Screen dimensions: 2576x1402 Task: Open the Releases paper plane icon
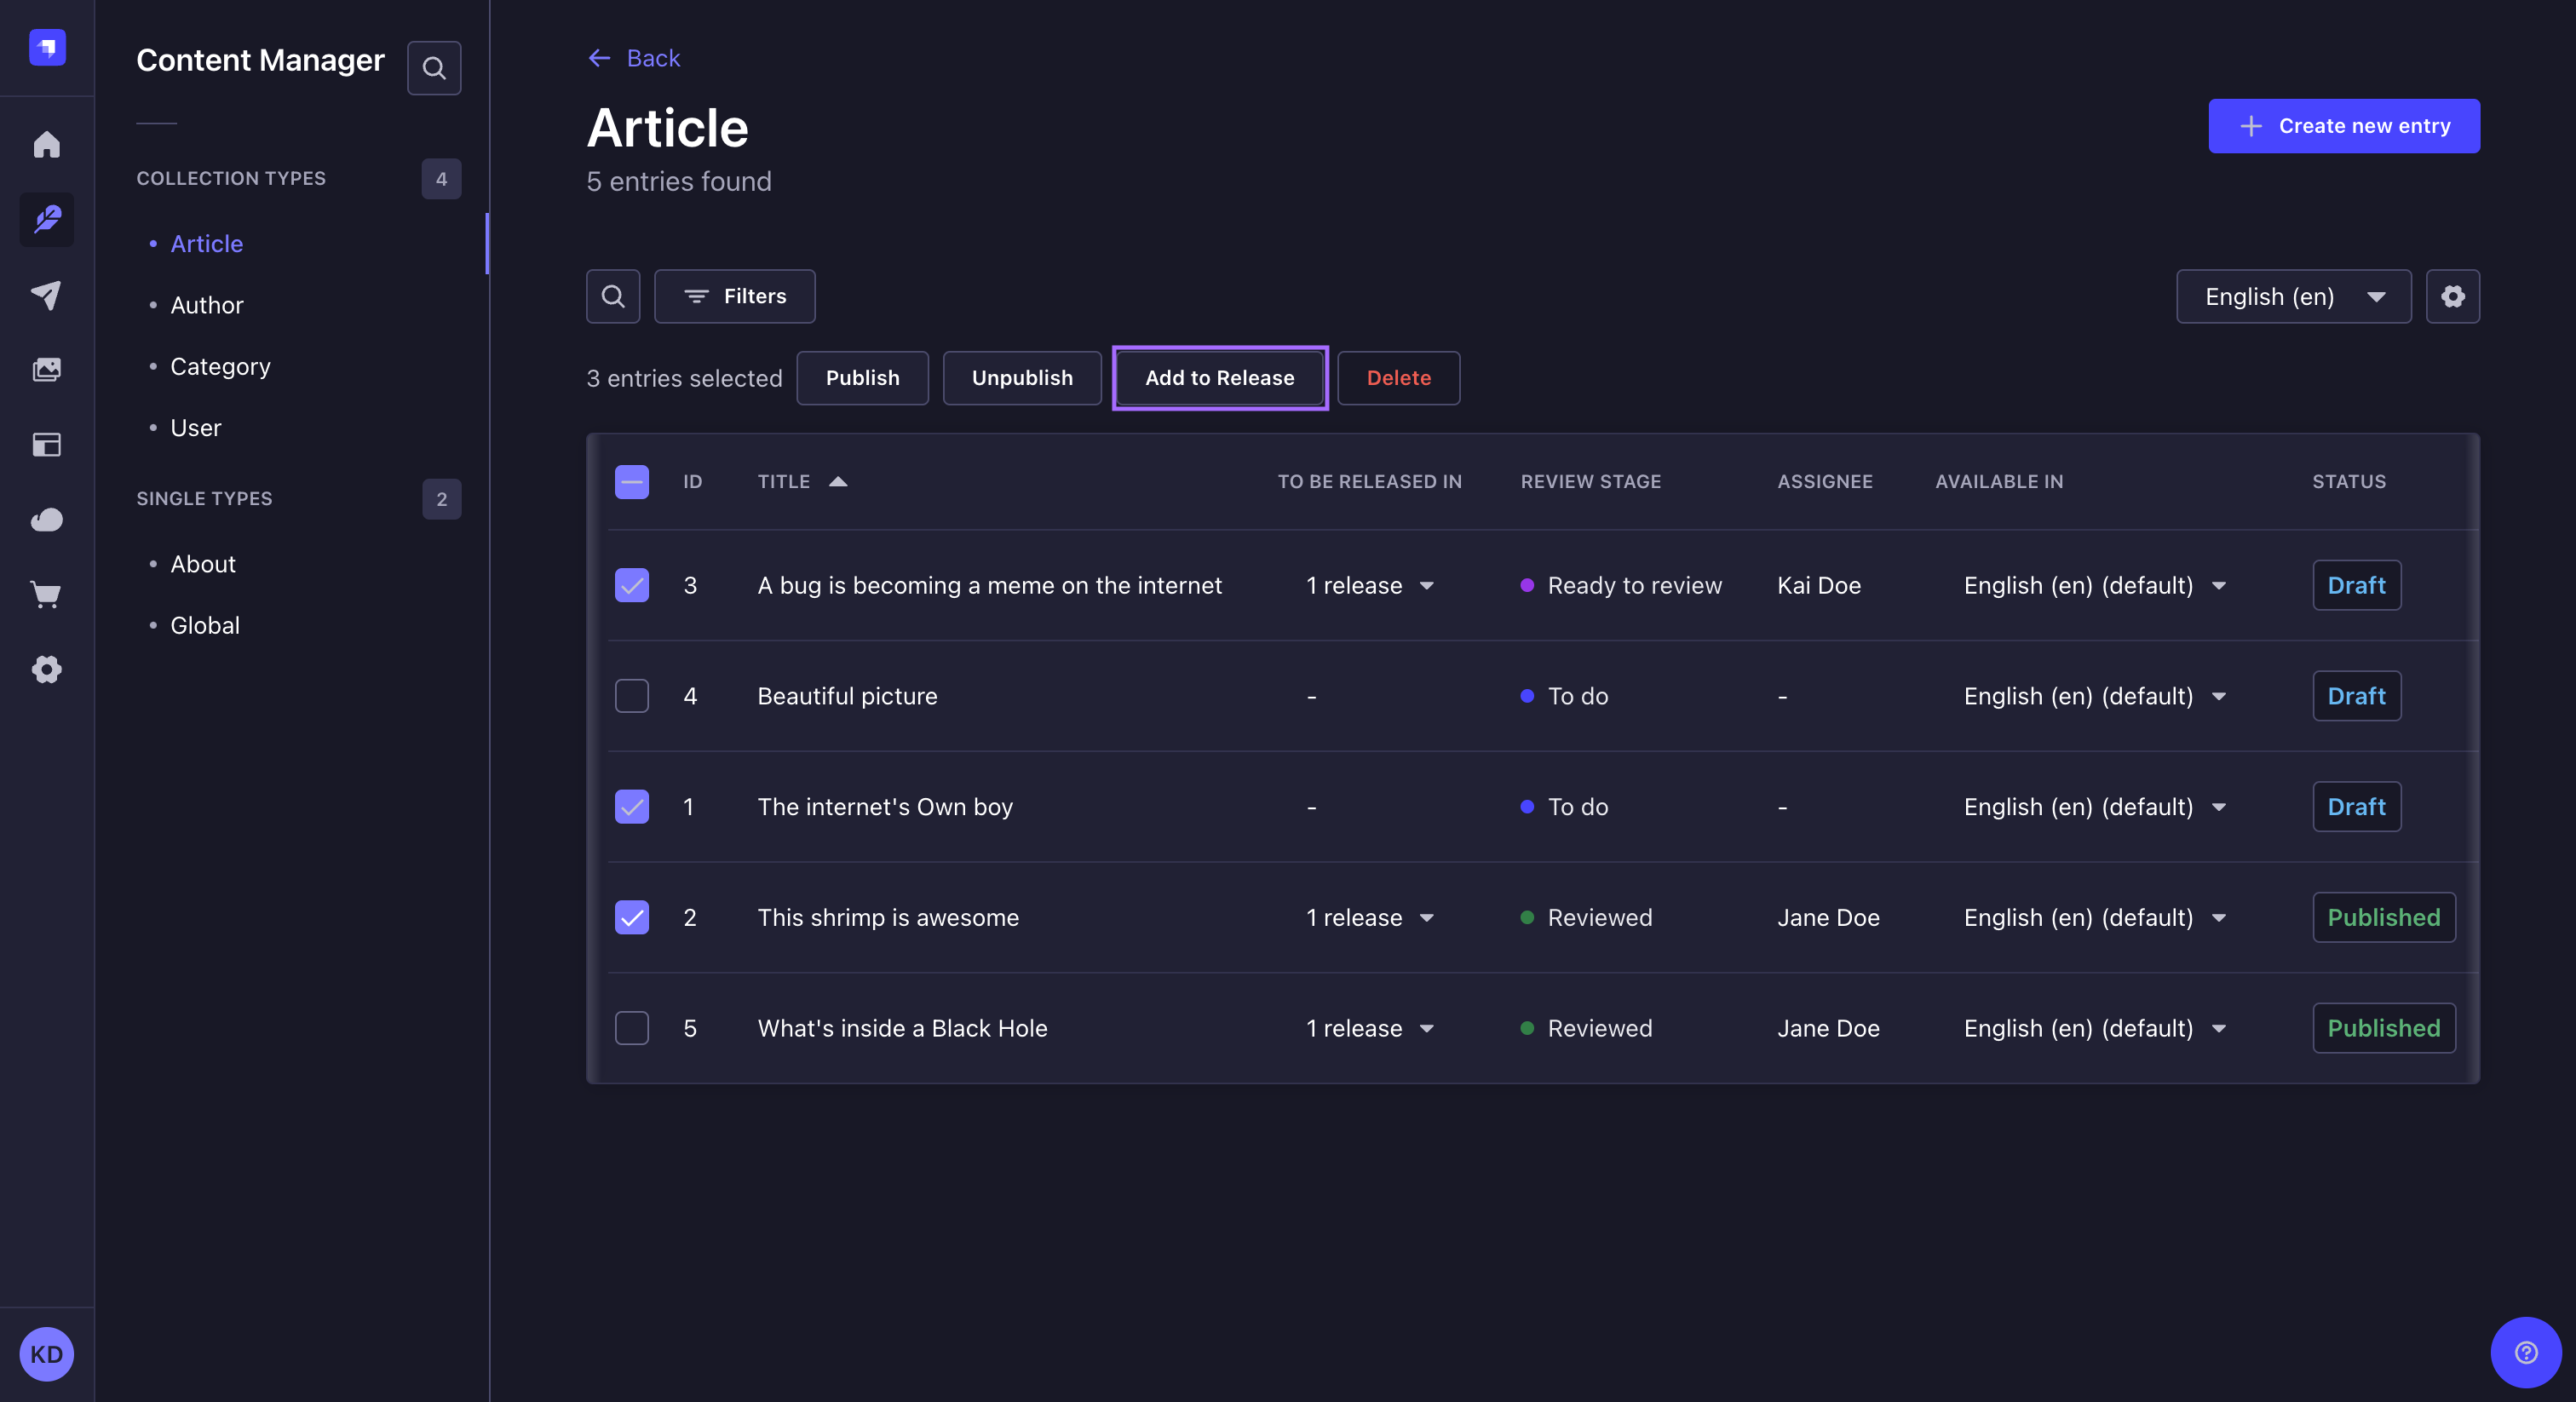46,294
